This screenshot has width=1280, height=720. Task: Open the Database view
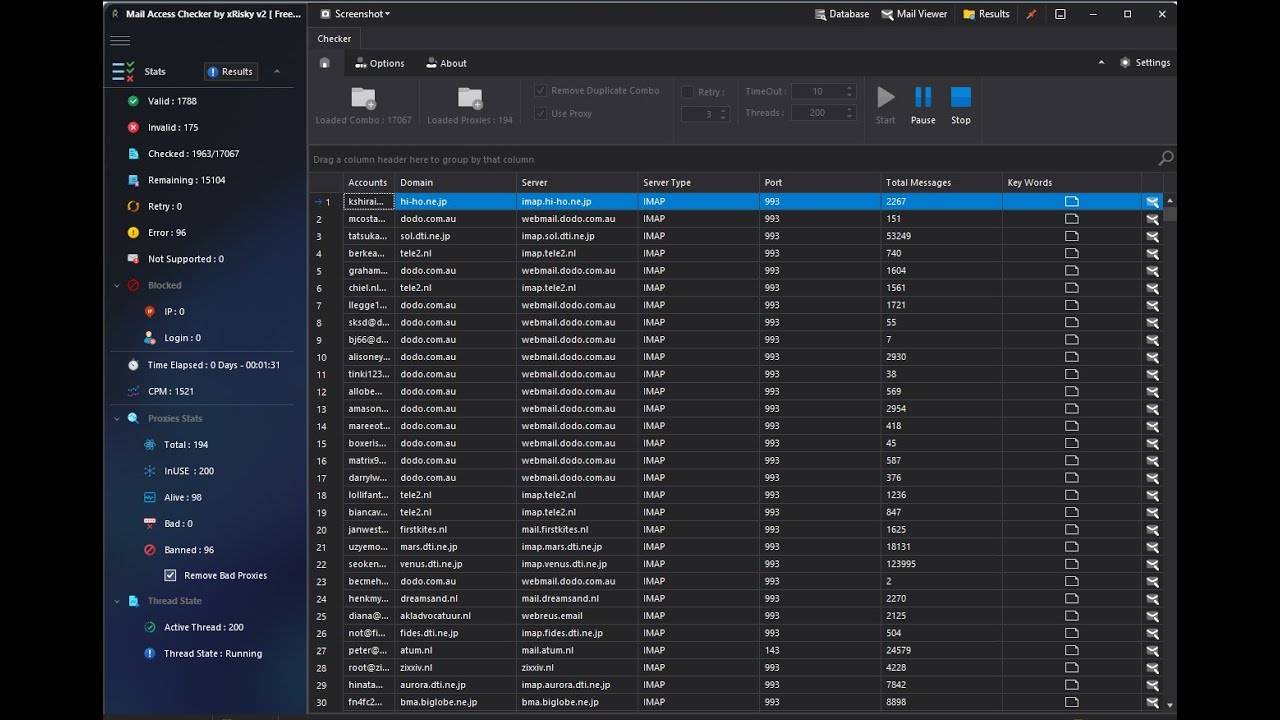pos(840,14)
